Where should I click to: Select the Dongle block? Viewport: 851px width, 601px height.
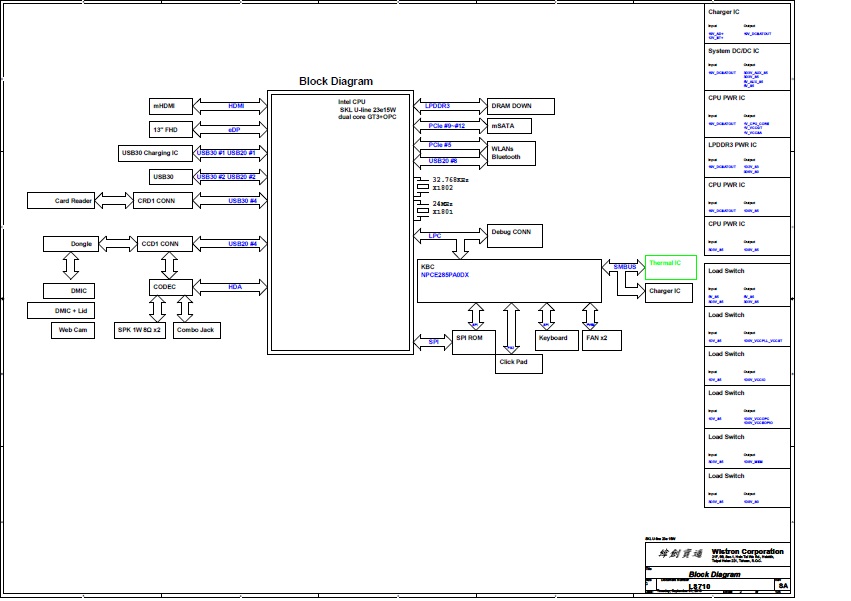(81, 244)
